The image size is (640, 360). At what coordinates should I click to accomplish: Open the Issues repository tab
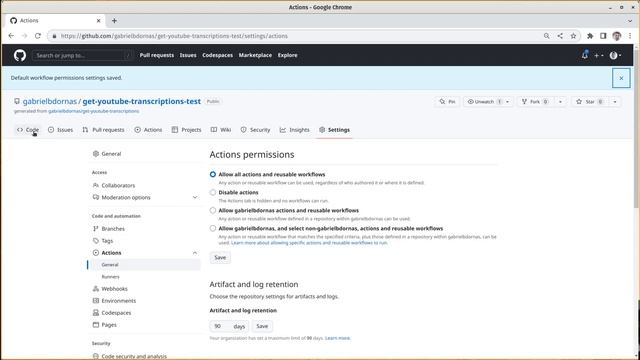60,130
